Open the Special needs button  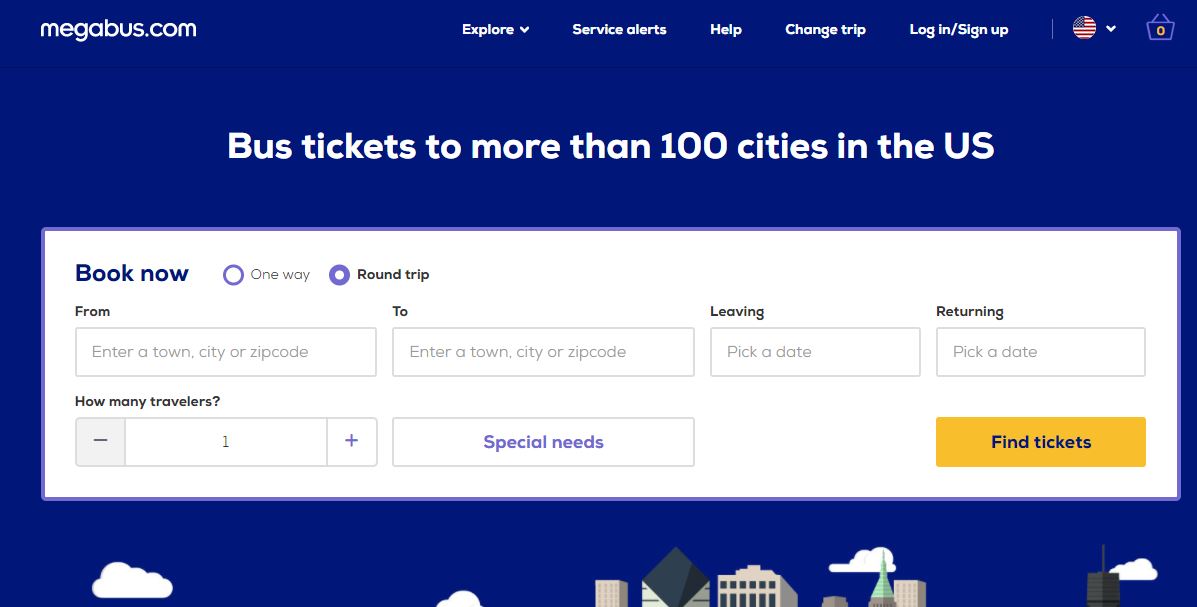click(x=543, y=442)
